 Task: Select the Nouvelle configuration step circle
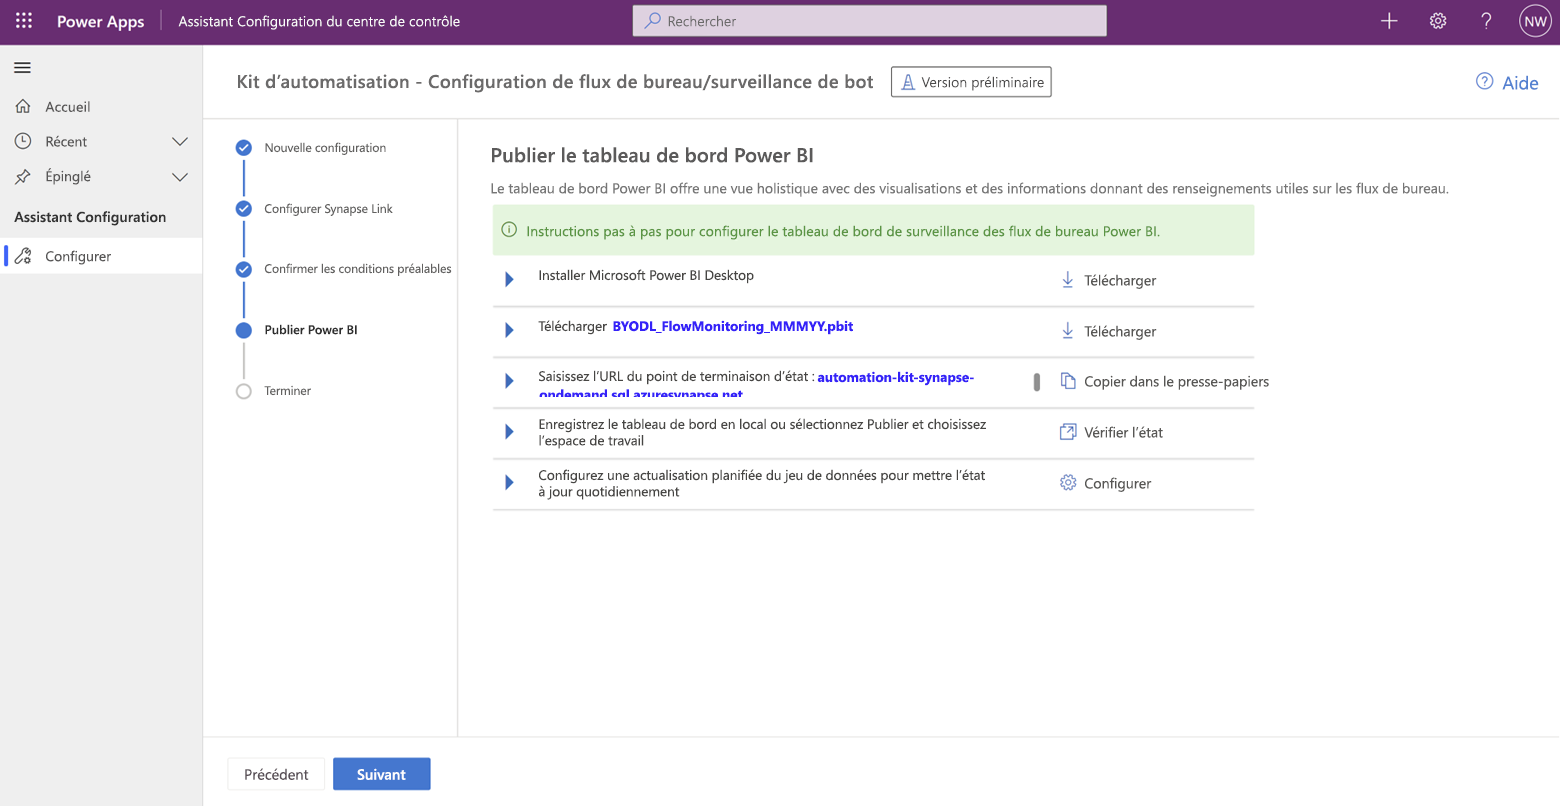click(244, 148)
